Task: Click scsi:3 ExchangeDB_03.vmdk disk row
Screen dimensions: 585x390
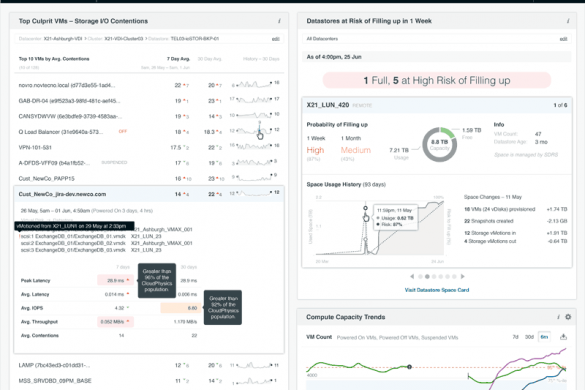Action: click(91, 250)
